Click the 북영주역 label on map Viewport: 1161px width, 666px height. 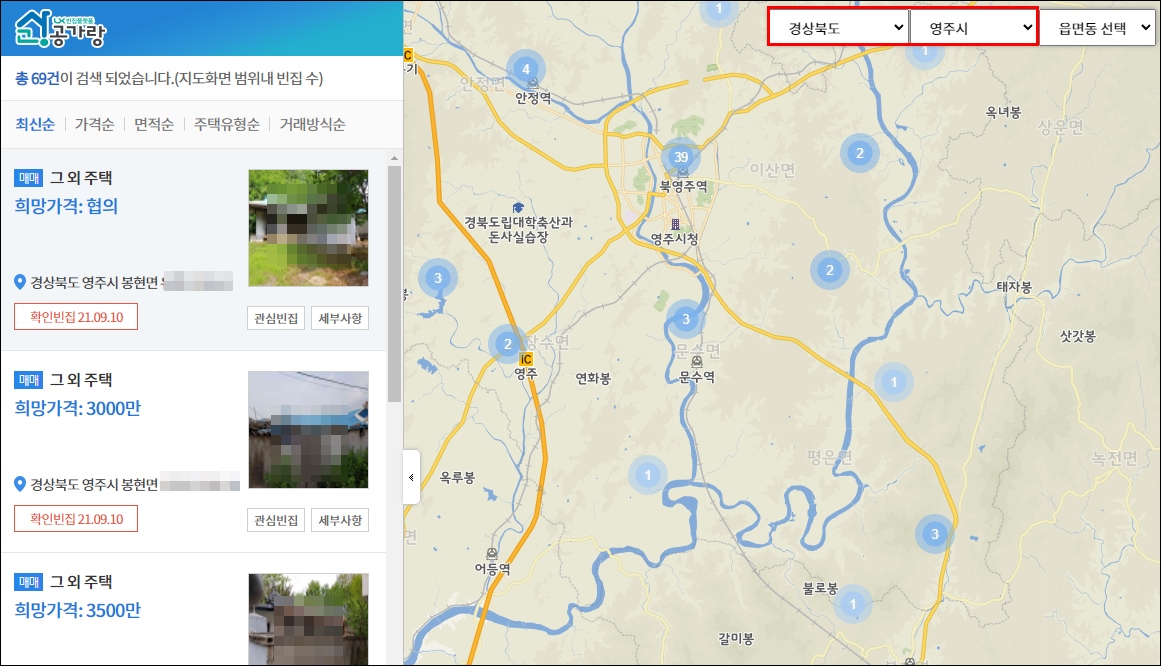[683, 186]
